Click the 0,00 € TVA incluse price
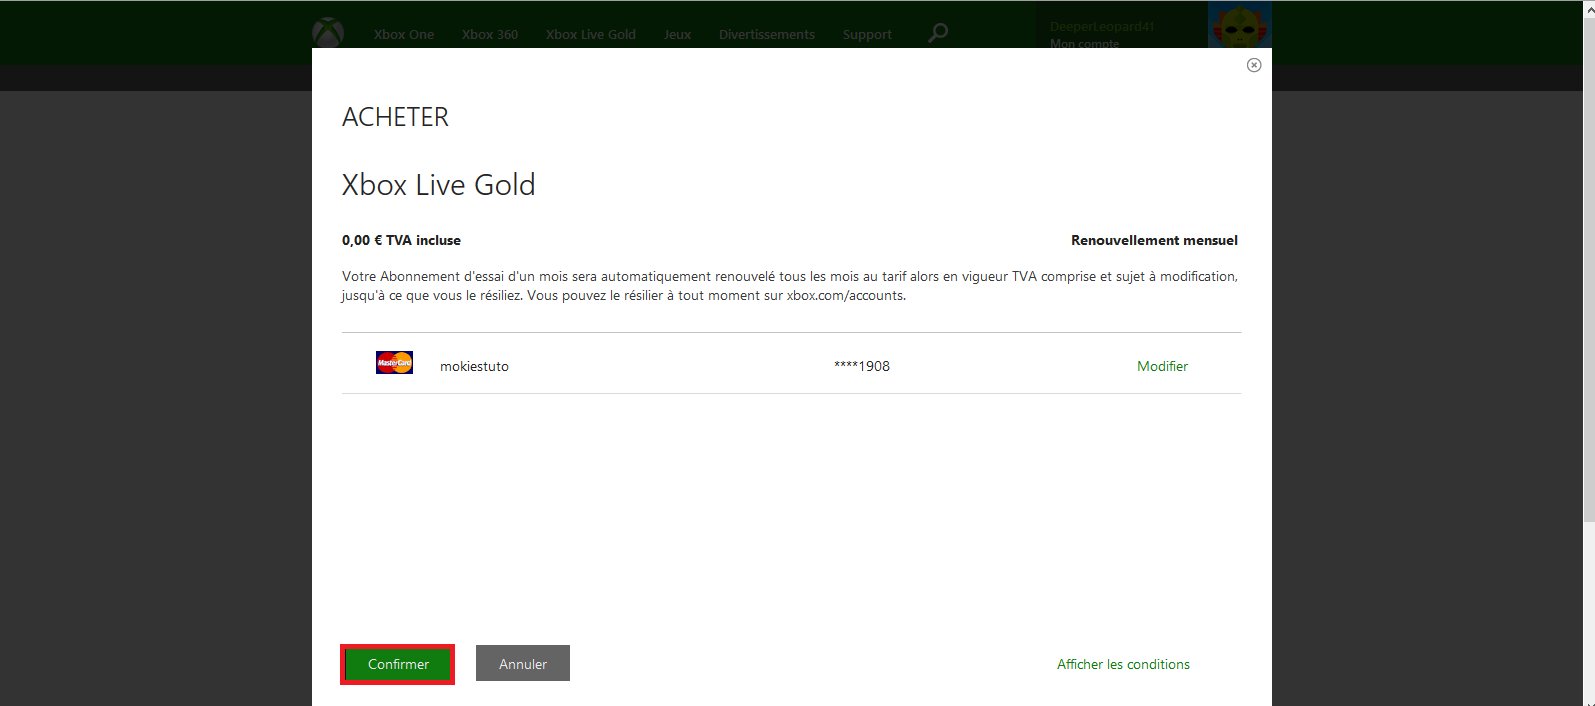1595x706 pixels. [401, 240]
